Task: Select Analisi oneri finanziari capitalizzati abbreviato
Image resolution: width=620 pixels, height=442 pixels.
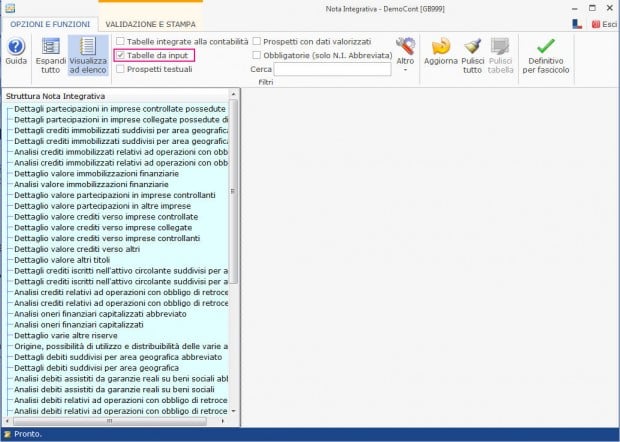Action: point(100,314)
